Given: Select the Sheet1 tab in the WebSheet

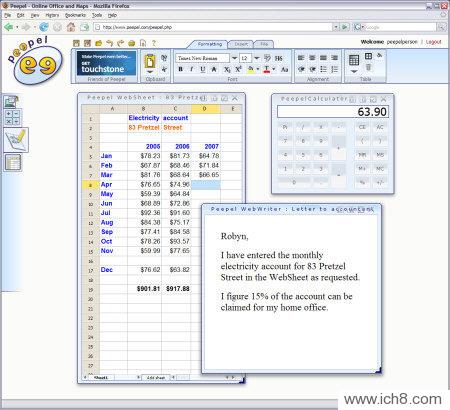Looking at the screenshot, I should tap(101, 378).
